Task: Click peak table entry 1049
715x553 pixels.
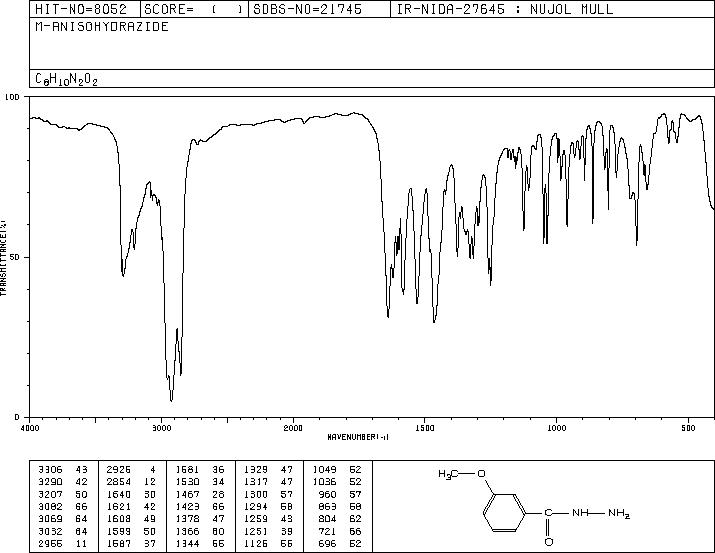Action: (x=325, y=470)
